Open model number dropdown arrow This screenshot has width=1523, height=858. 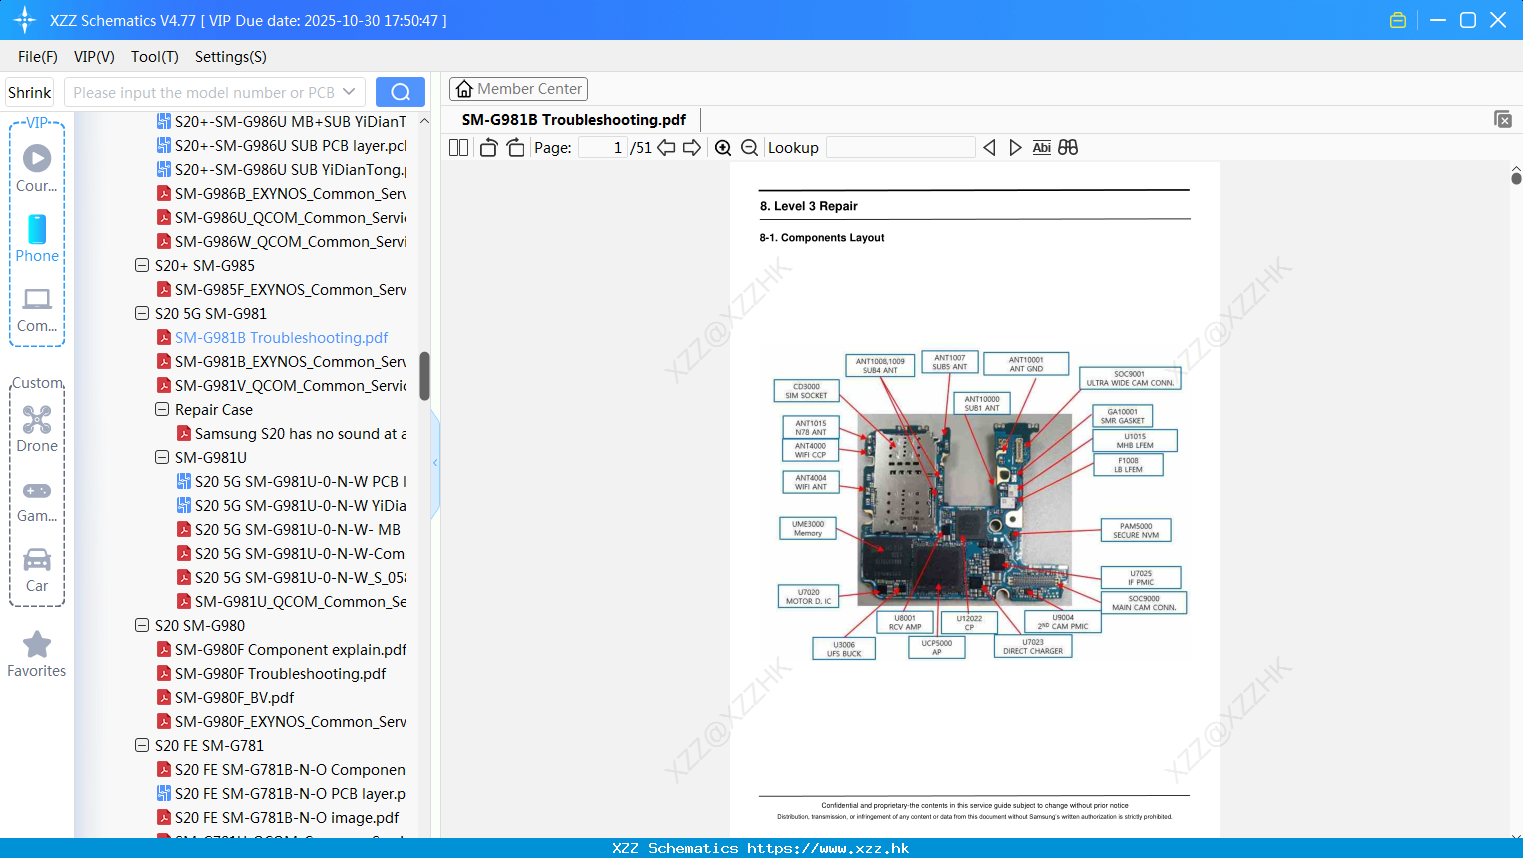point(349,92)
